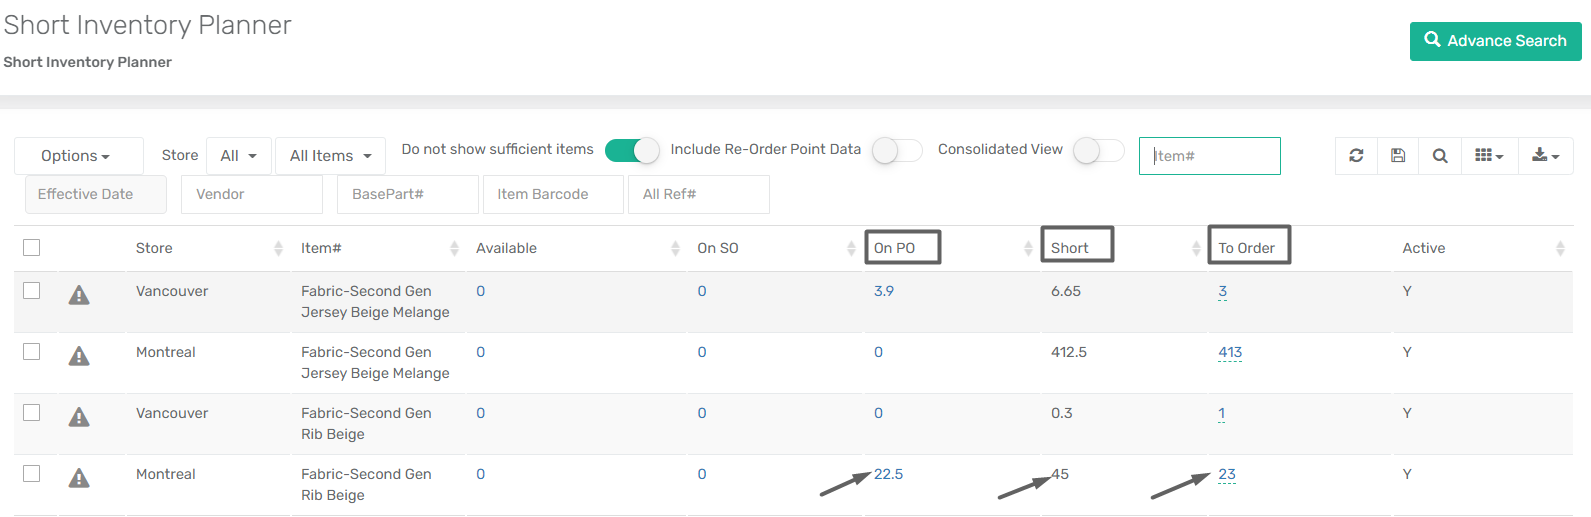
Task: Click the save (floppy disk) icon
Action: 1398,155
